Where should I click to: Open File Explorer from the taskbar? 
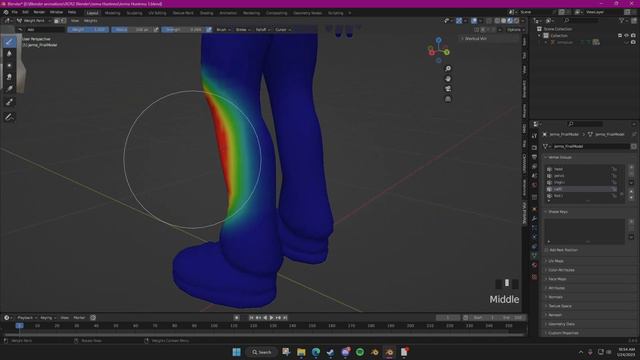click(301, 352)
